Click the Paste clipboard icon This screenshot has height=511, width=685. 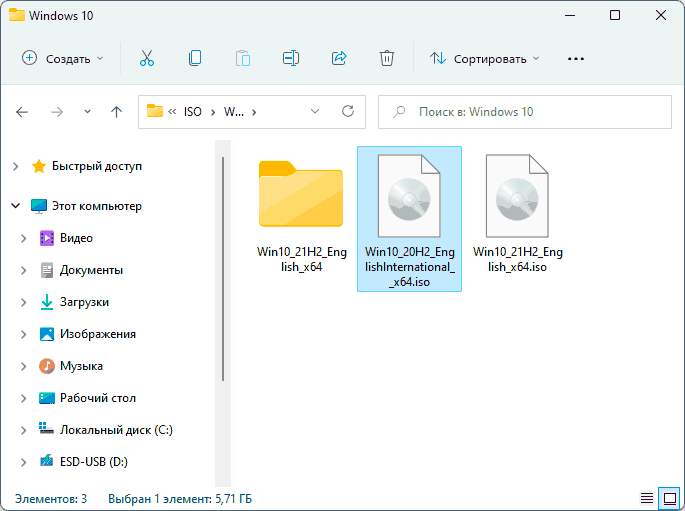pyautogui.click(x=243, y=58)
